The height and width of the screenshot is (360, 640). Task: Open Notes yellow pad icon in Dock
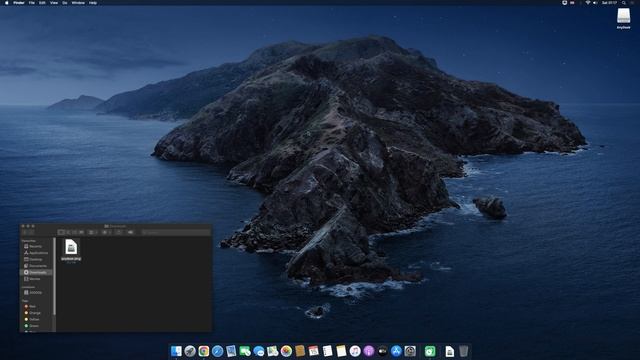(x=341, y=351)
